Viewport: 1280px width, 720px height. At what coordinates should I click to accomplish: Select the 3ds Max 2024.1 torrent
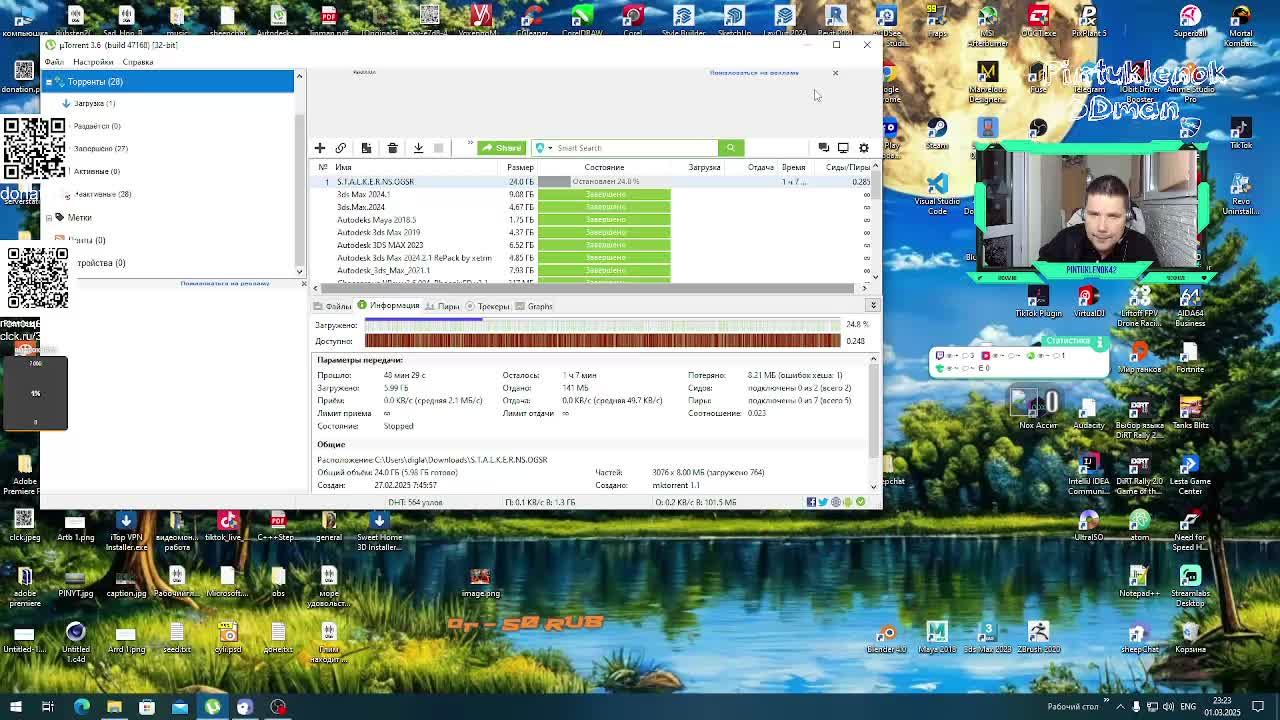point(364,194)
